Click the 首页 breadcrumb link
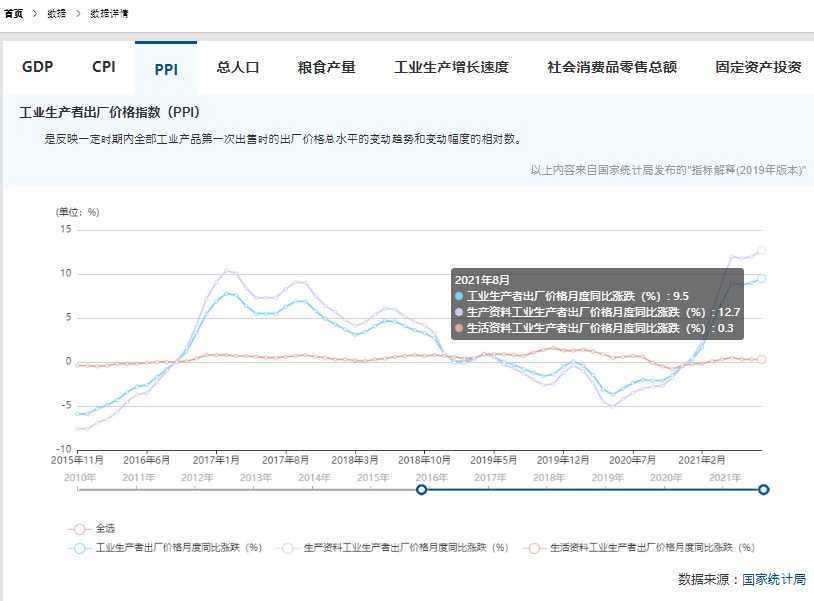Image resolution: width=814 pixels, height=601 pixels. [x=13, y=14]
